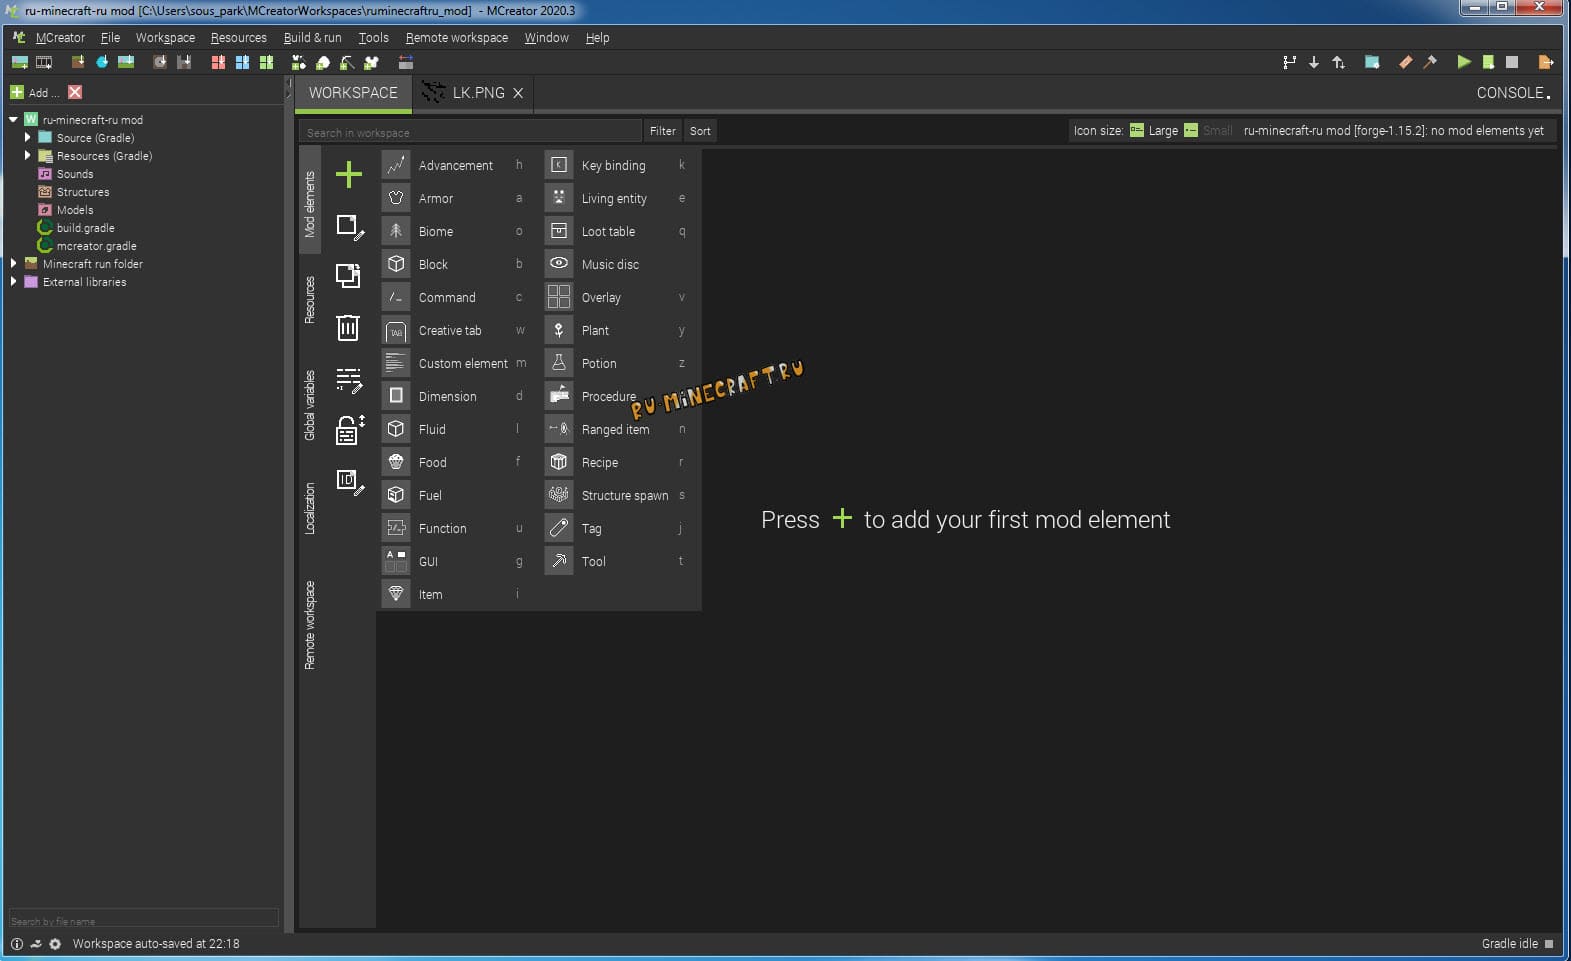The width and height of the screenshot is (1571, 961).
Task: Switch to the WORKSPACE tab
Action: coord(353,93)
